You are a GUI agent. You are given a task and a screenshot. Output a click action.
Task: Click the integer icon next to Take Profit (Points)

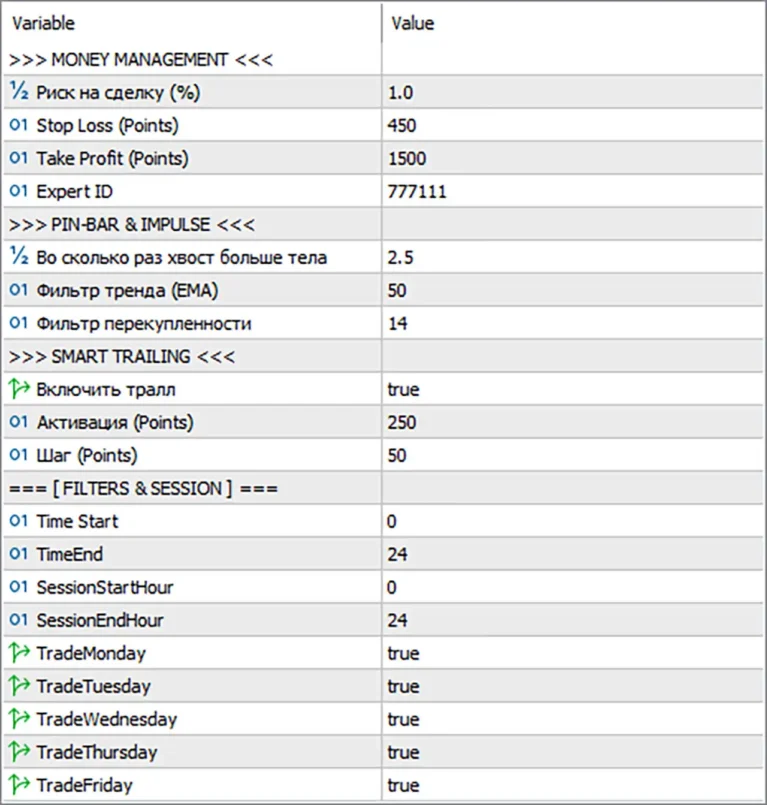pyautogui.click(x=18, y=158)
